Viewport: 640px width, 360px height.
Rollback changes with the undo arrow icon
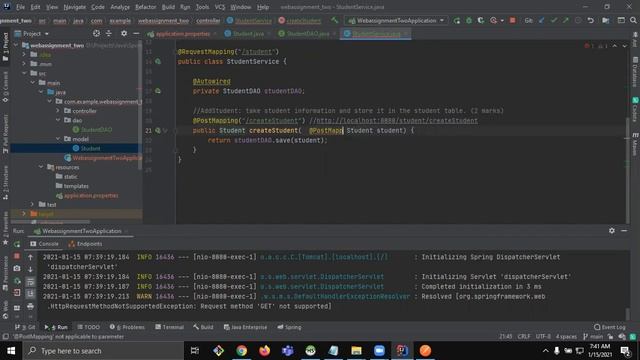coord(591,20)
